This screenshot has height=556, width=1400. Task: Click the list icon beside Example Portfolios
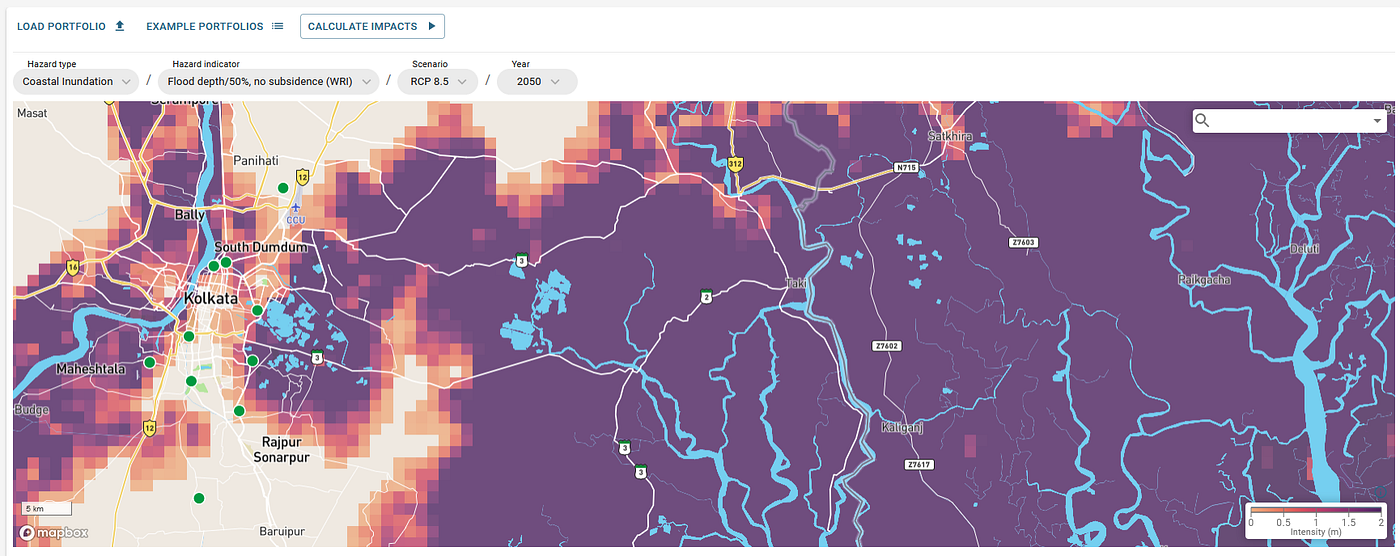[278, 26]
